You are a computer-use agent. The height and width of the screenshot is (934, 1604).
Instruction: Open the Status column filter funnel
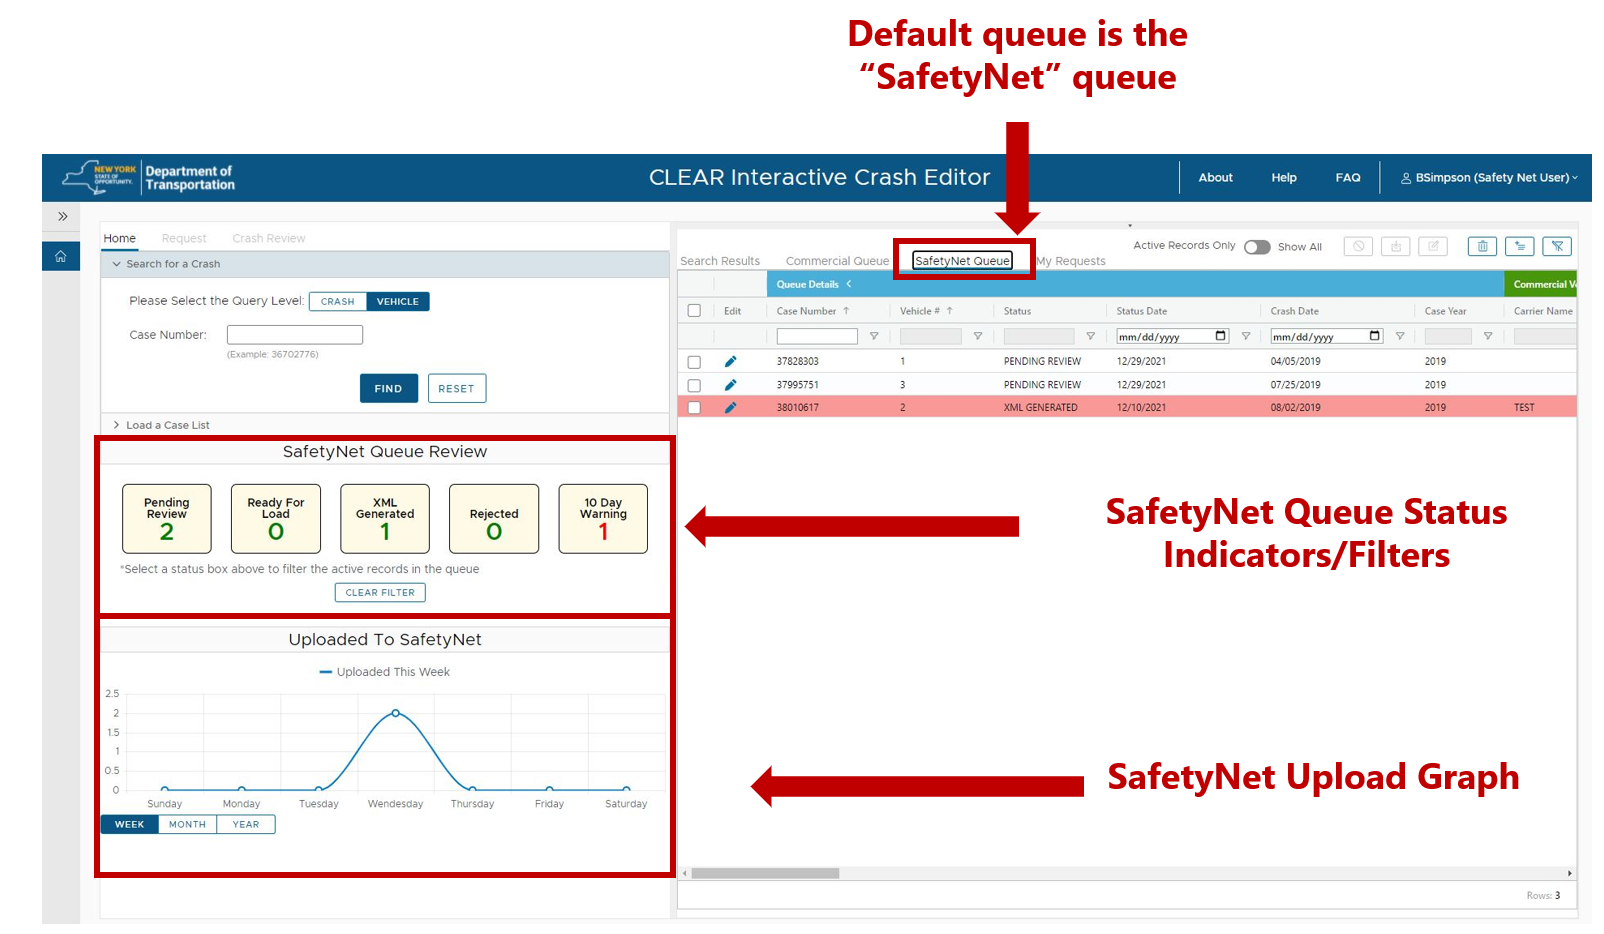point(1091,336)
